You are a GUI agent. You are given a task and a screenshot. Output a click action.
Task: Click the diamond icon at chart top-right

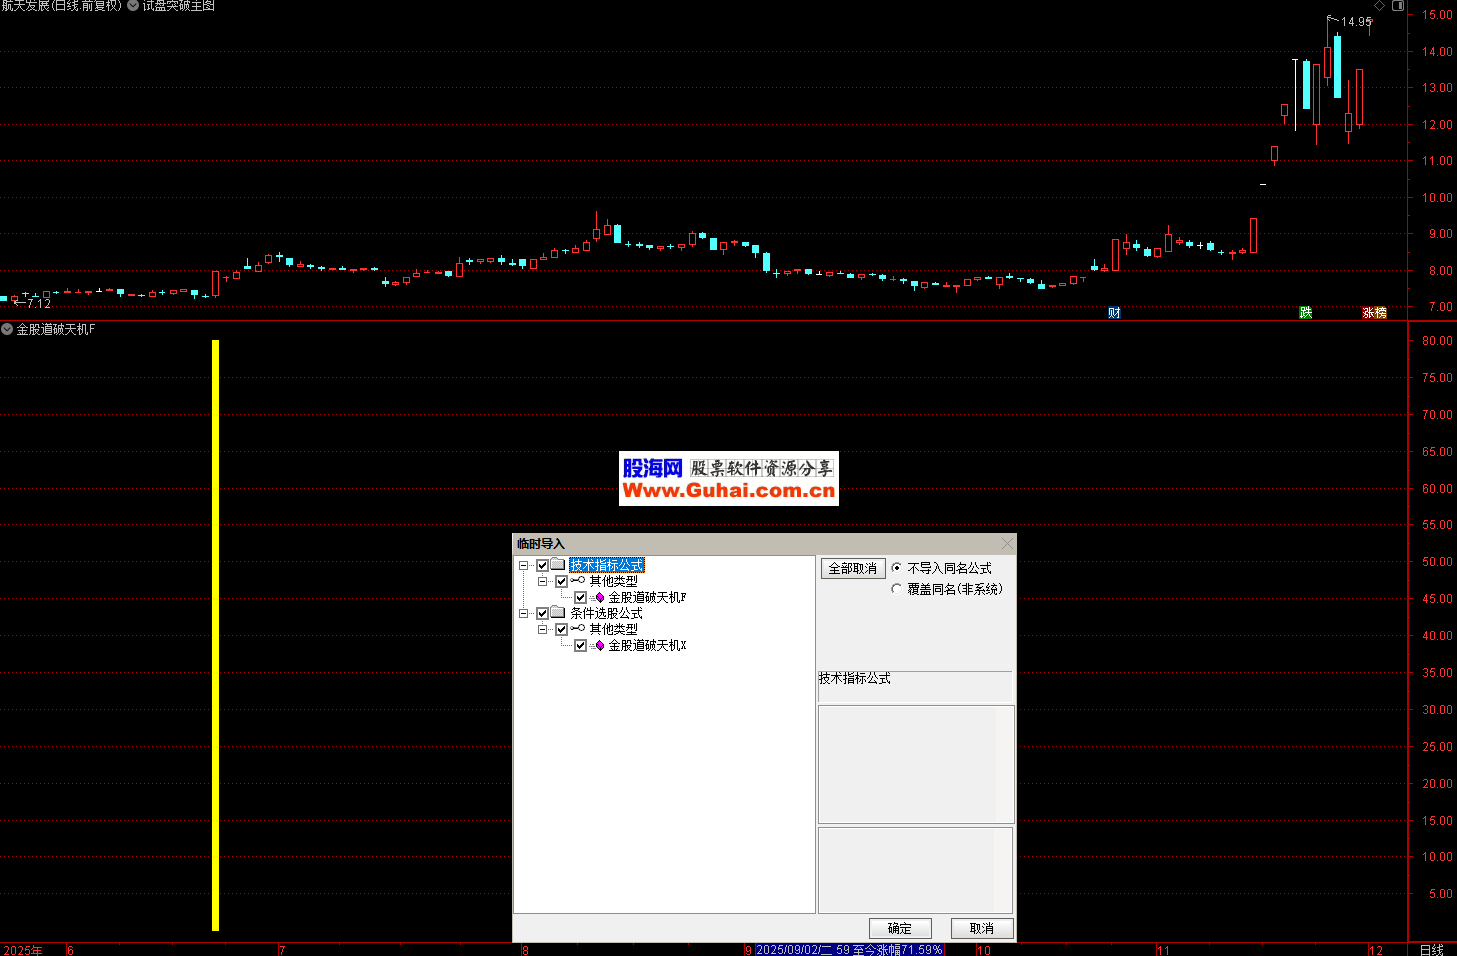tap(1379, 6)
